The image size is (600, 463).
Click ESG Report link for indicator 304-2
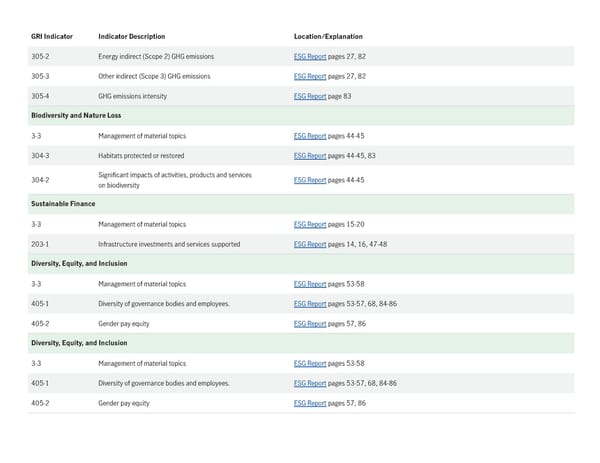pyautogui.click(x=310, y=180)
